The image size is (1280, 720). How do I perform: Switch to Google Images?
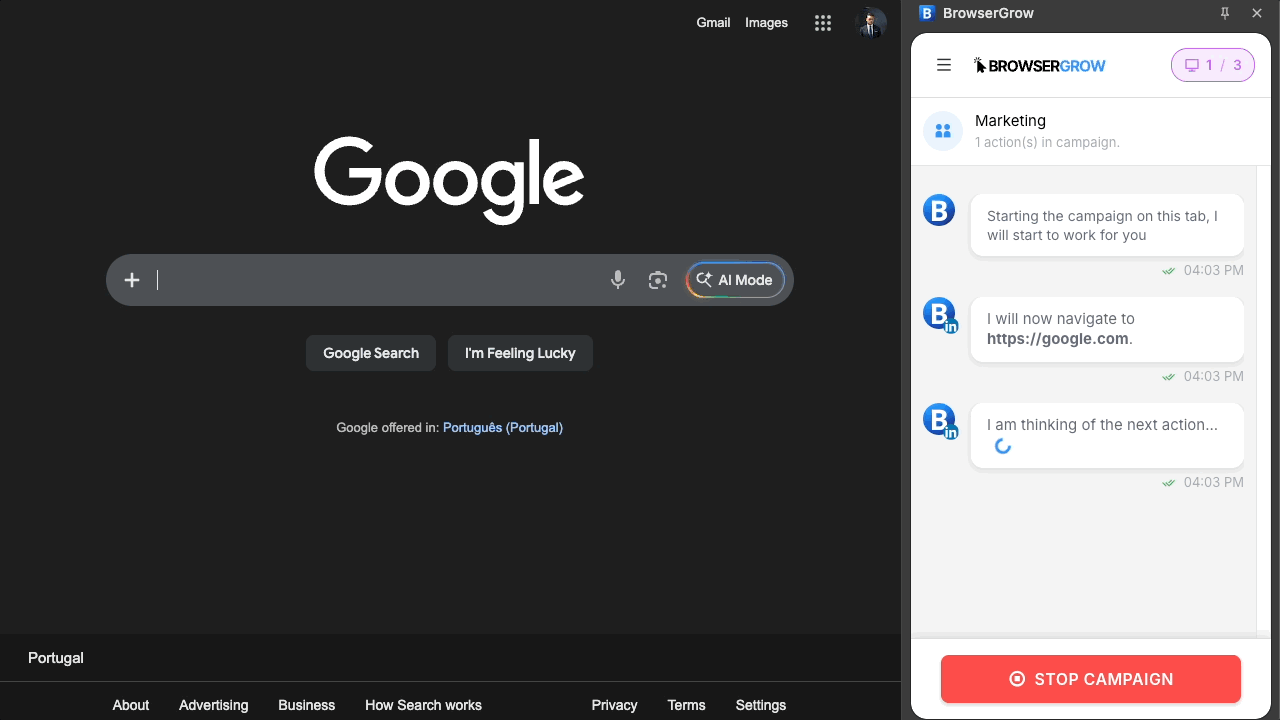(766, 22)
